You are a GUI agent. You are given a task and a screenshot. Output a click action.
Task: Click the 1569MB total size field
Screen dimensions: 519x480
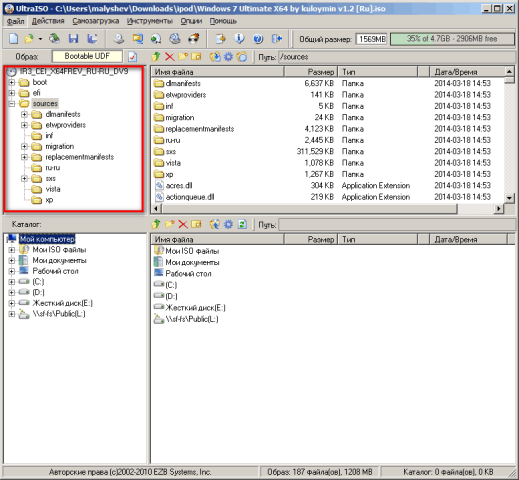372,39
